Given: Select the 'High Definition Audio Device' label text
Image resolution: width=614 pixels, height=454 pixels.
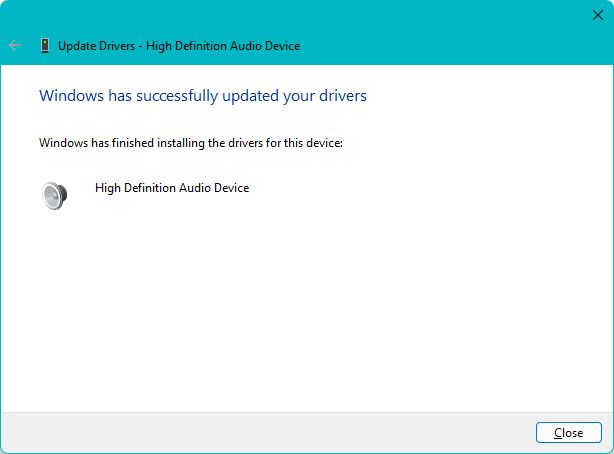Looking at the screenshot, I should [x=172, y=188].
